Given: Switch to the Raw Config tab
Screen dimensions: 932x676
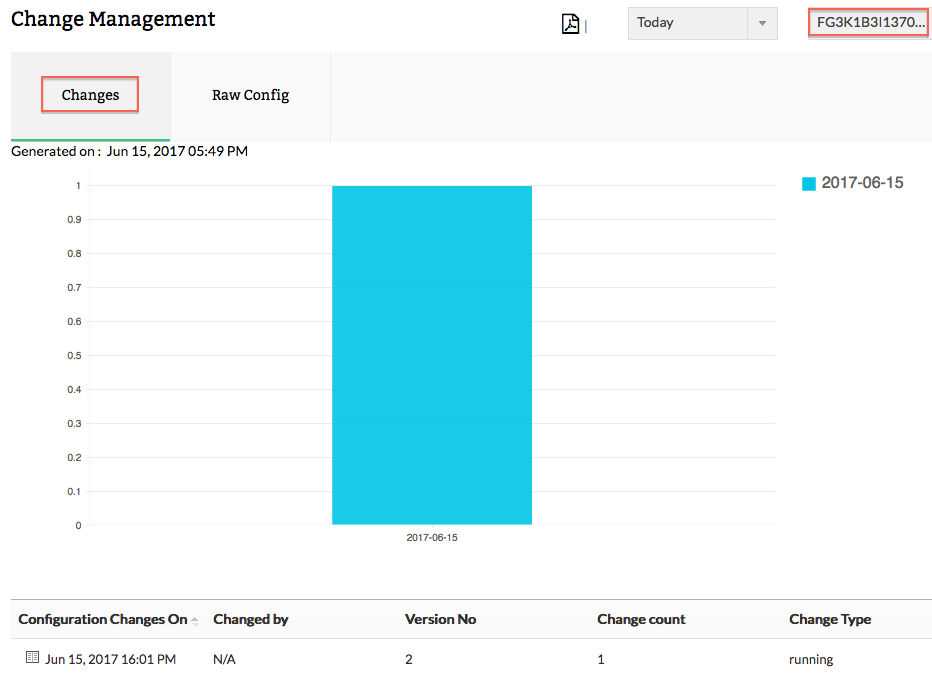Looking at the screenshot, I should pos(250,95).
